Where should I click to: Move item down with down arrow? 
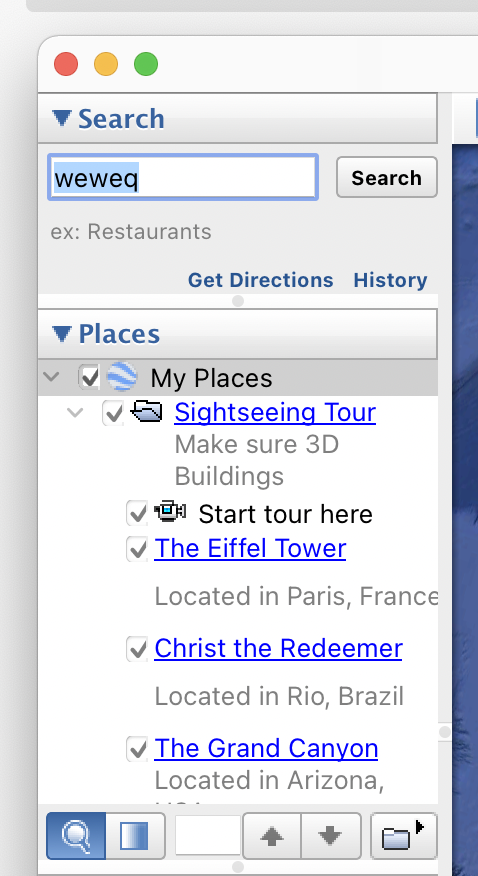tap(330, 836)
